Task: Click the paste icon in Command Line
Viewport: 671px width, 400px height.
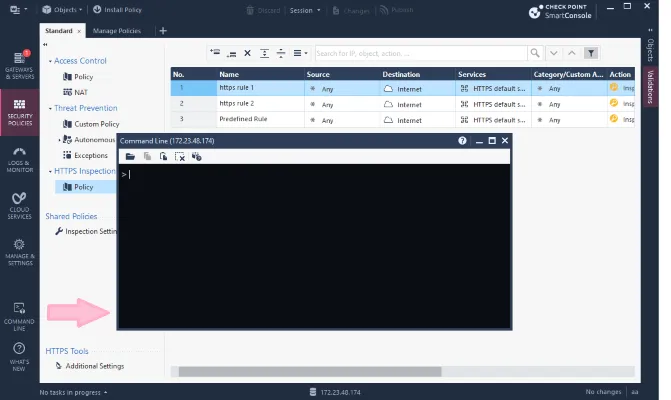Action: click(x=163, y=157)
